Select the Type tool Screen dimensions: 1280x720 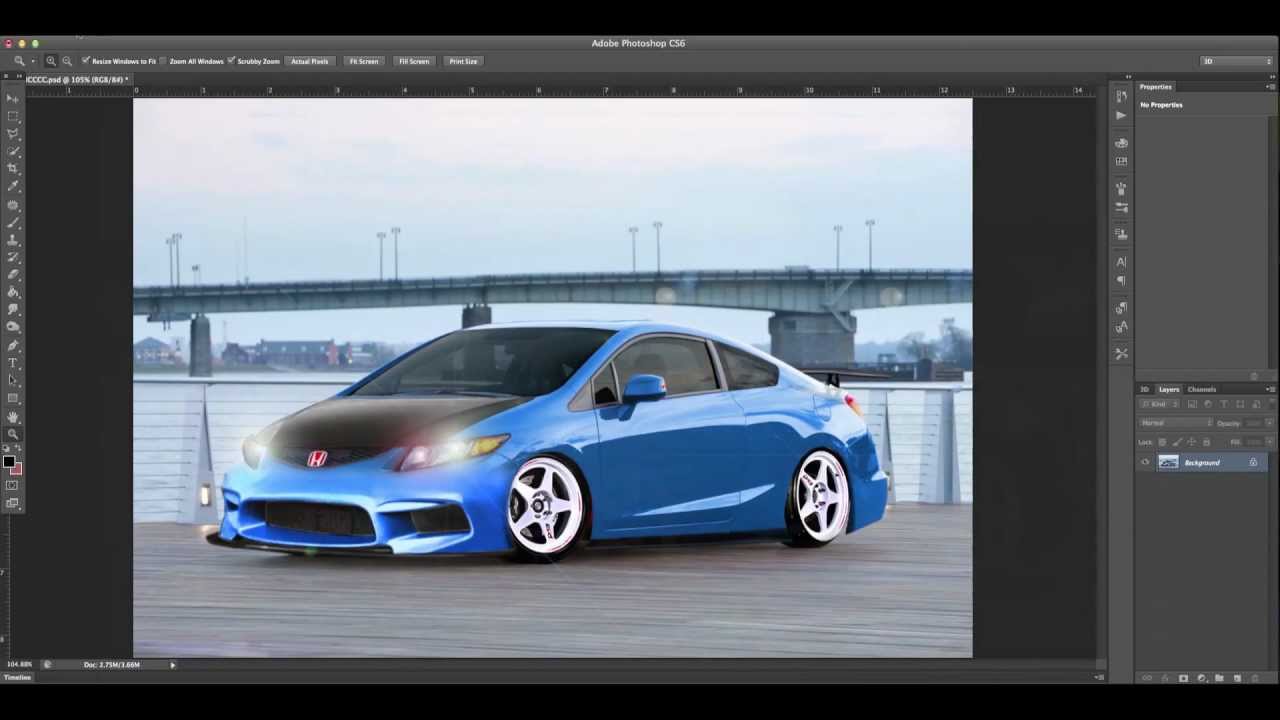tap(12, 362)
